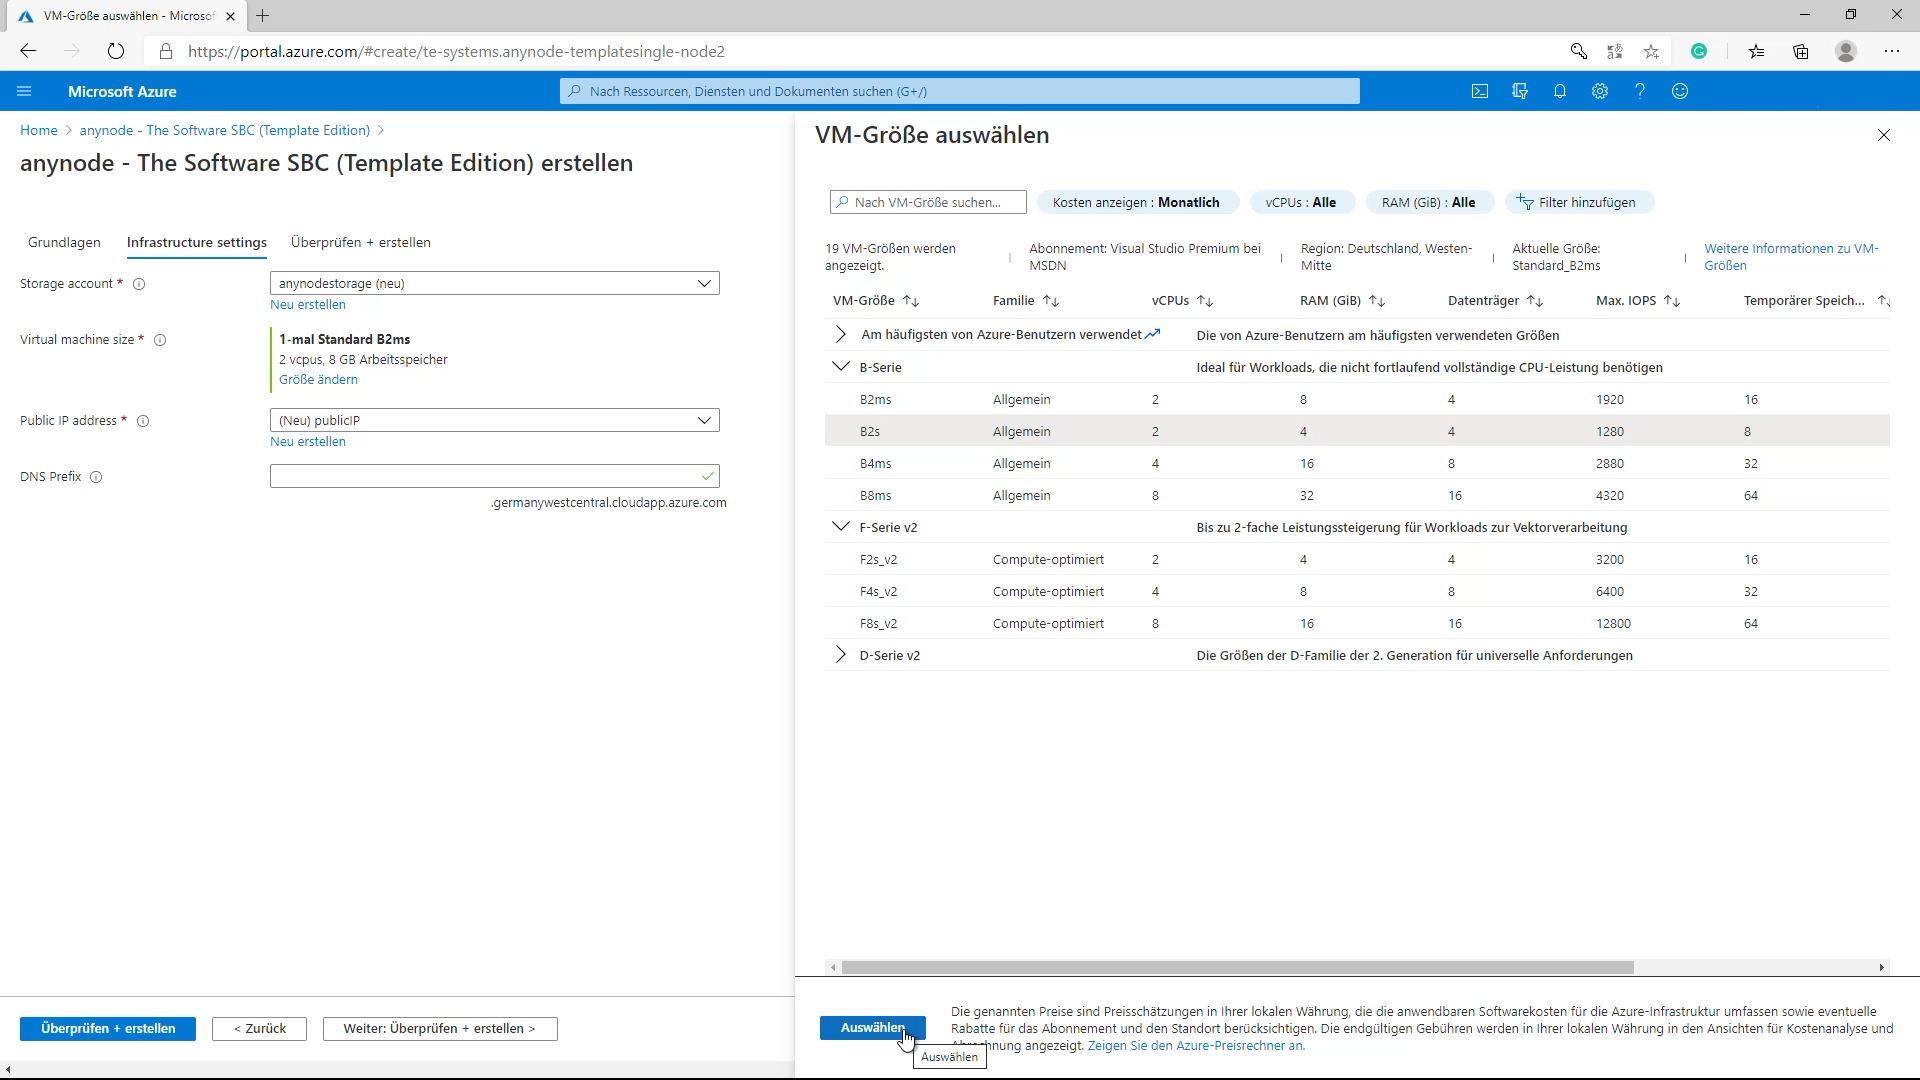The image size is (1920, 1080).
Task: Click the VM-Größe search box
Action: 928,203
